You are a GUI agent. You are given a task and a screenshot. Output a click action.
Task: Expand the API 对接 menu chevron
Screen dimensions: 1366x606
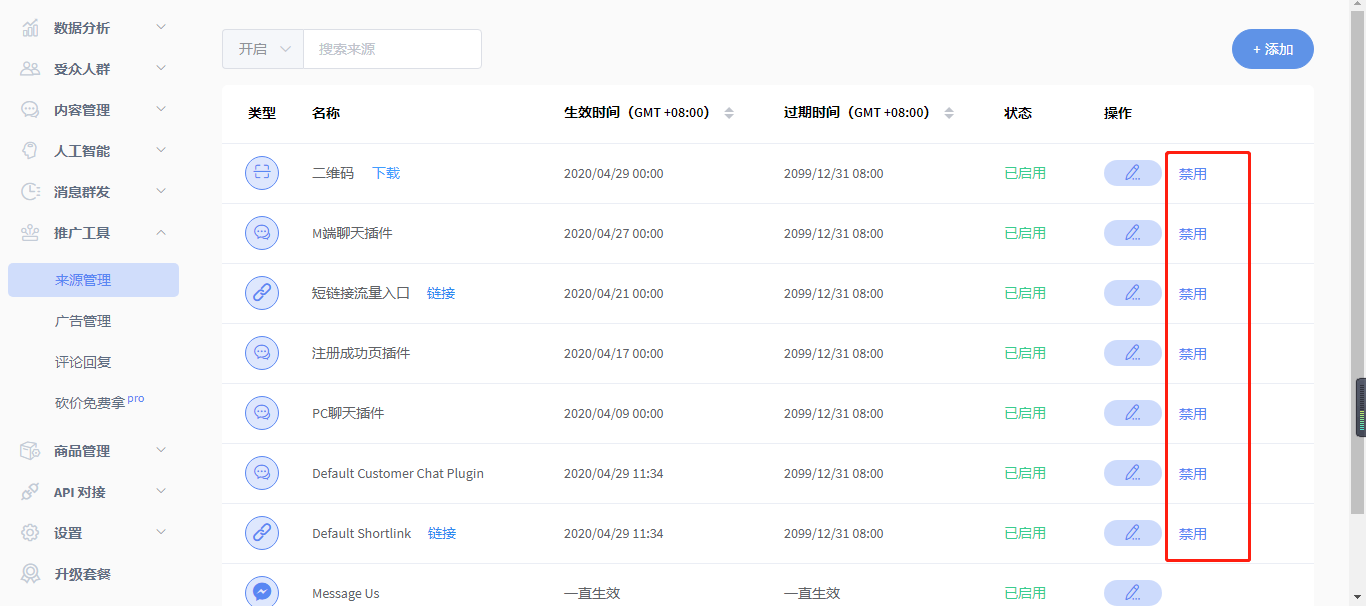[x=161, y=491]
